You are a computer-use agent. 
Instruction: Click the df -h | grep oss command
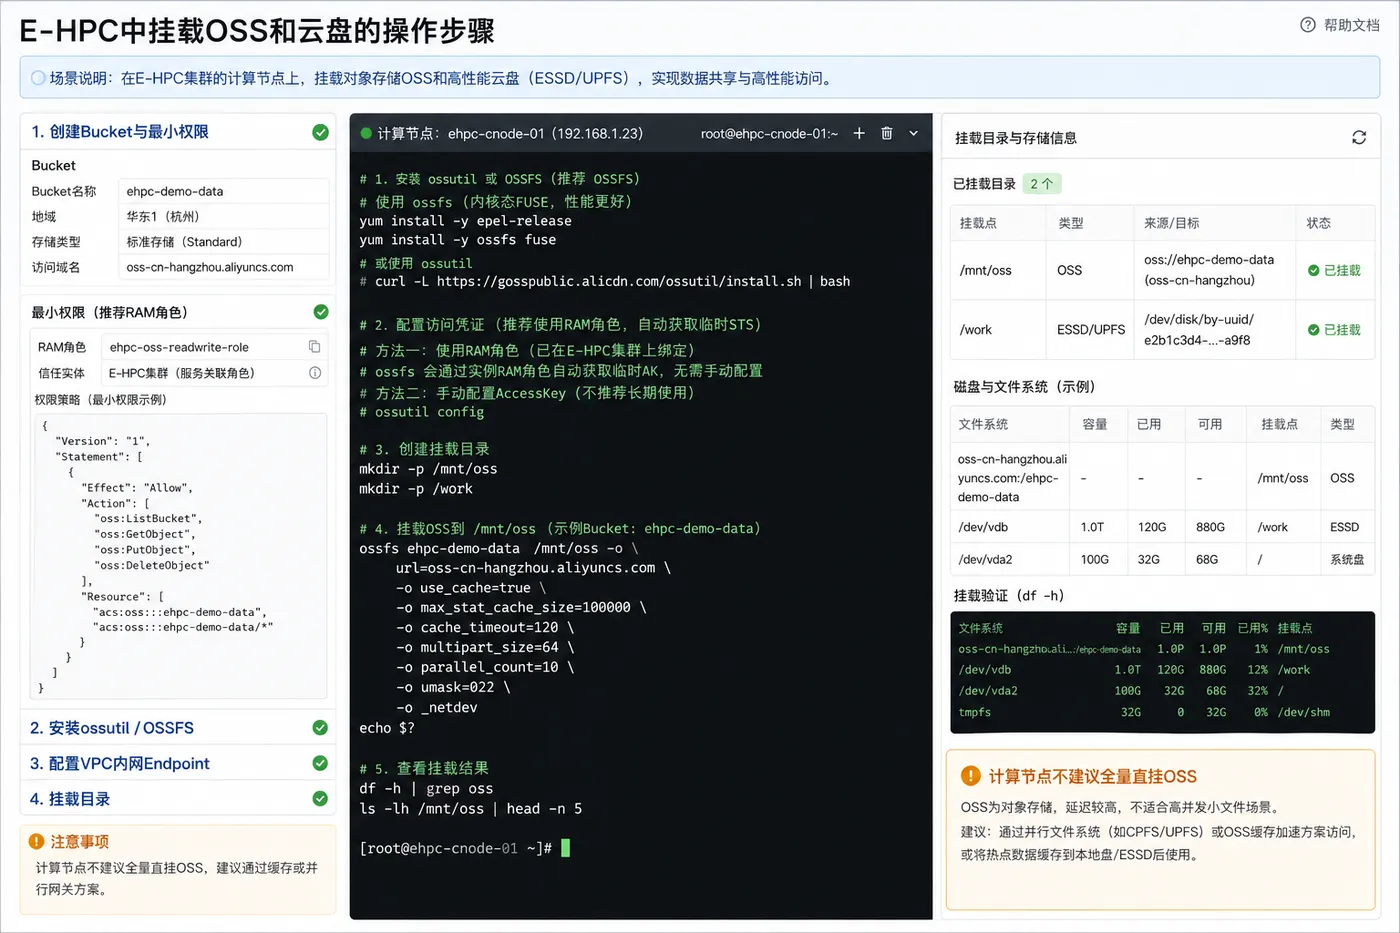[x=426, y=788]
